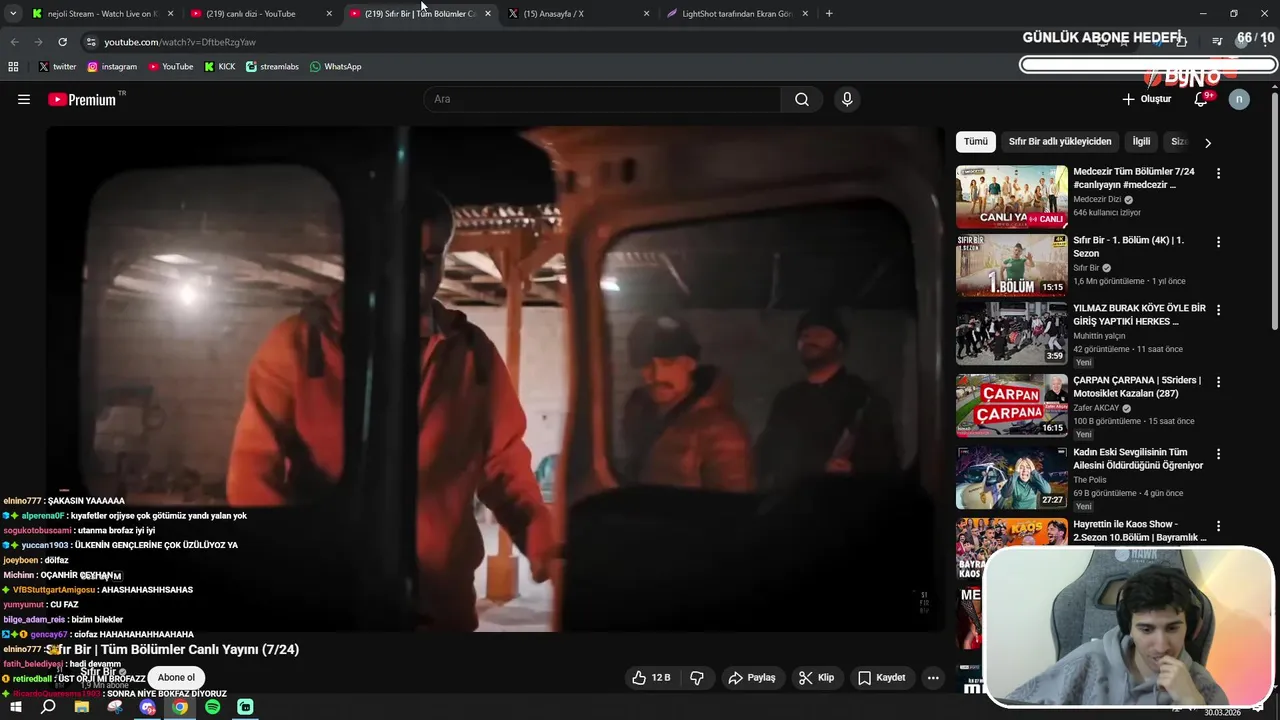Open YILMAZ BURAK KÖYE video thumbnail

pos(1012,333)
